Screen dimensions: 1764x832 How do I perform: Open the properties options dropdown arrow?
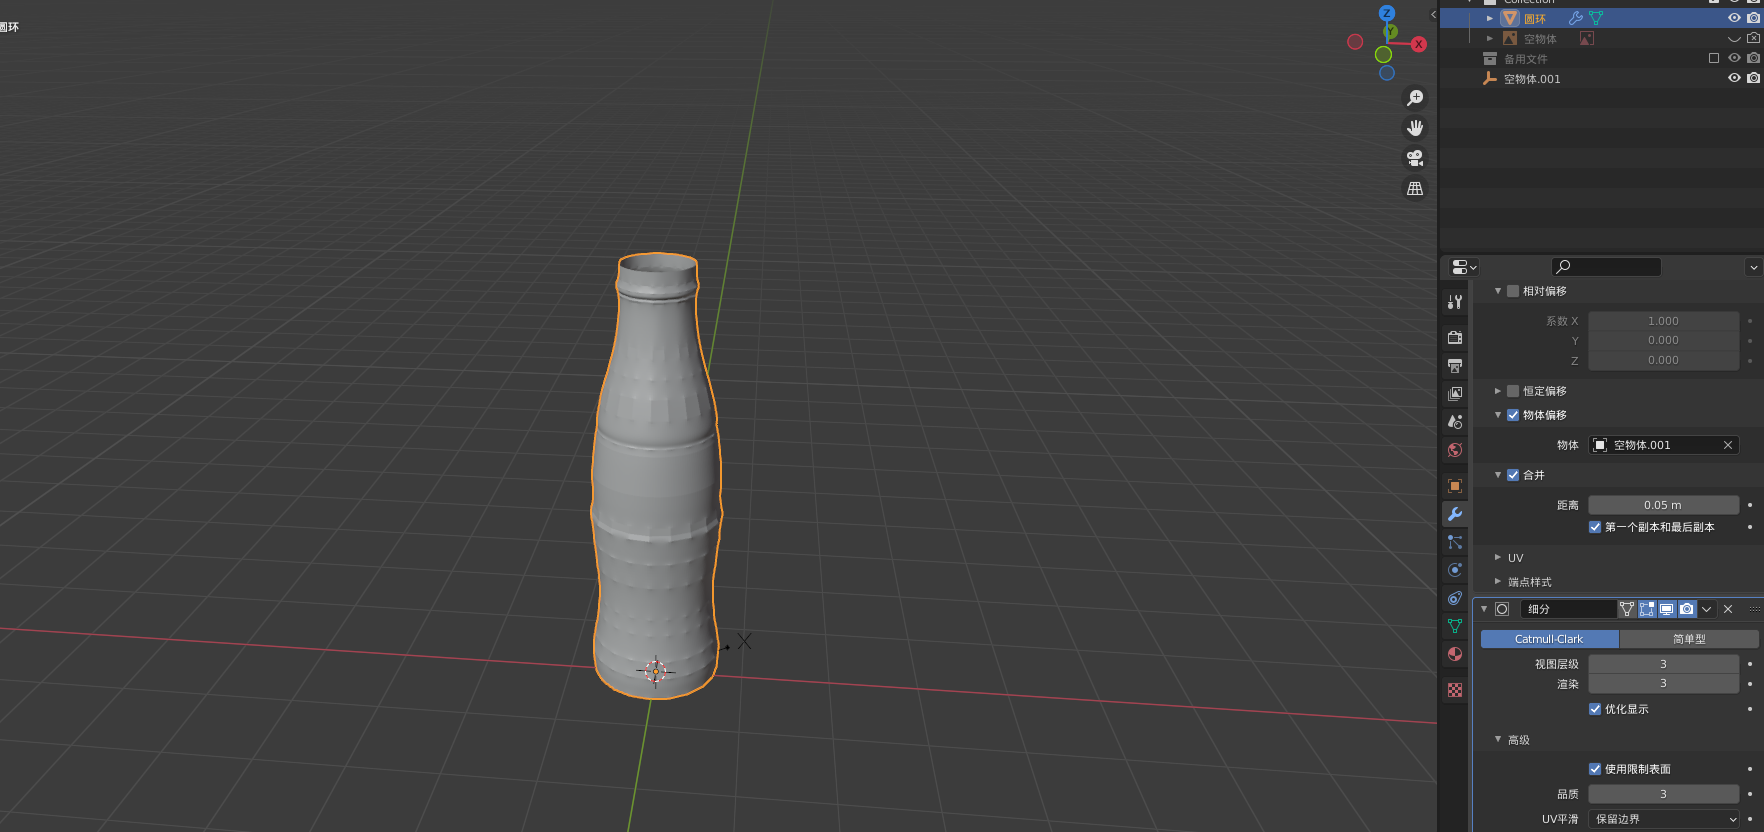click(1753, 267)
